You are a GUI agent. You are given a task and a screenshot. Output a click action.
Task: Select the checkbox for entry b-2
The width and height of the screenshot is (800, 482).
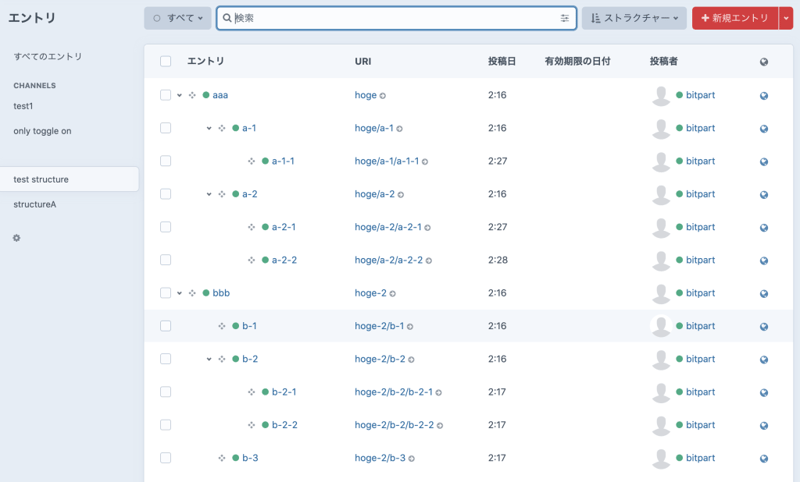(166, 359)
